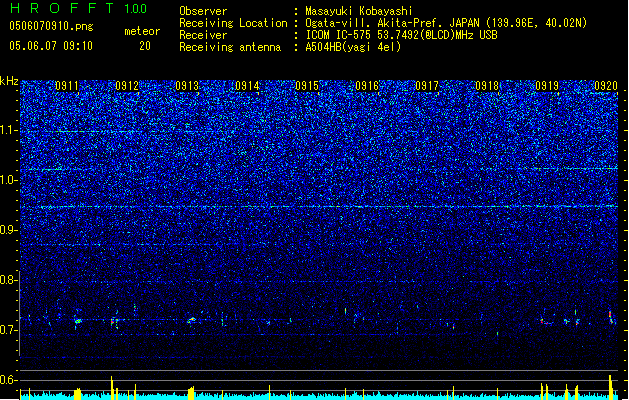This screenshot has width=629, height=400.
Task: Click the tall yellow spike before 0920 in power graph
Action: pos(611,387)
